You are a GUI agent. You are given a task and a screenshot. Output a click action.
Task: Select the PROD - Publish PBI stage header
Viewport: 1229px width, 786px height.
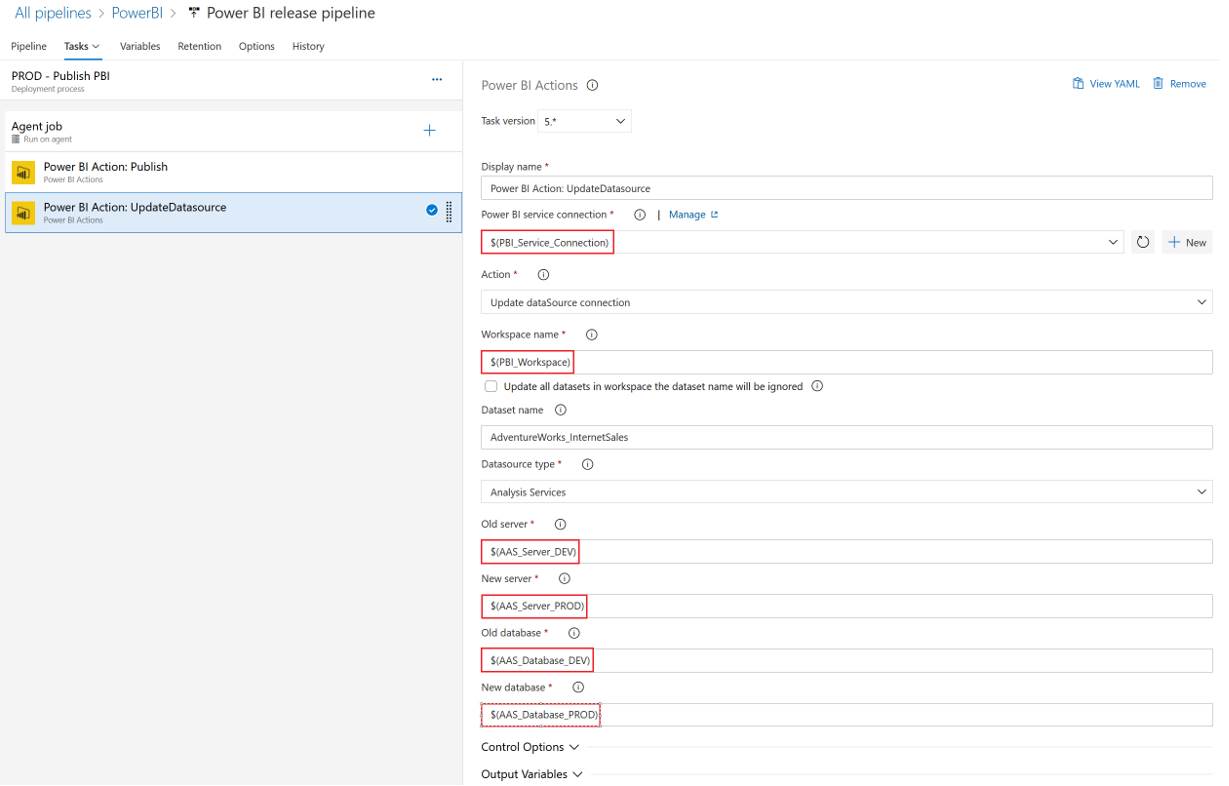[233, 80]
